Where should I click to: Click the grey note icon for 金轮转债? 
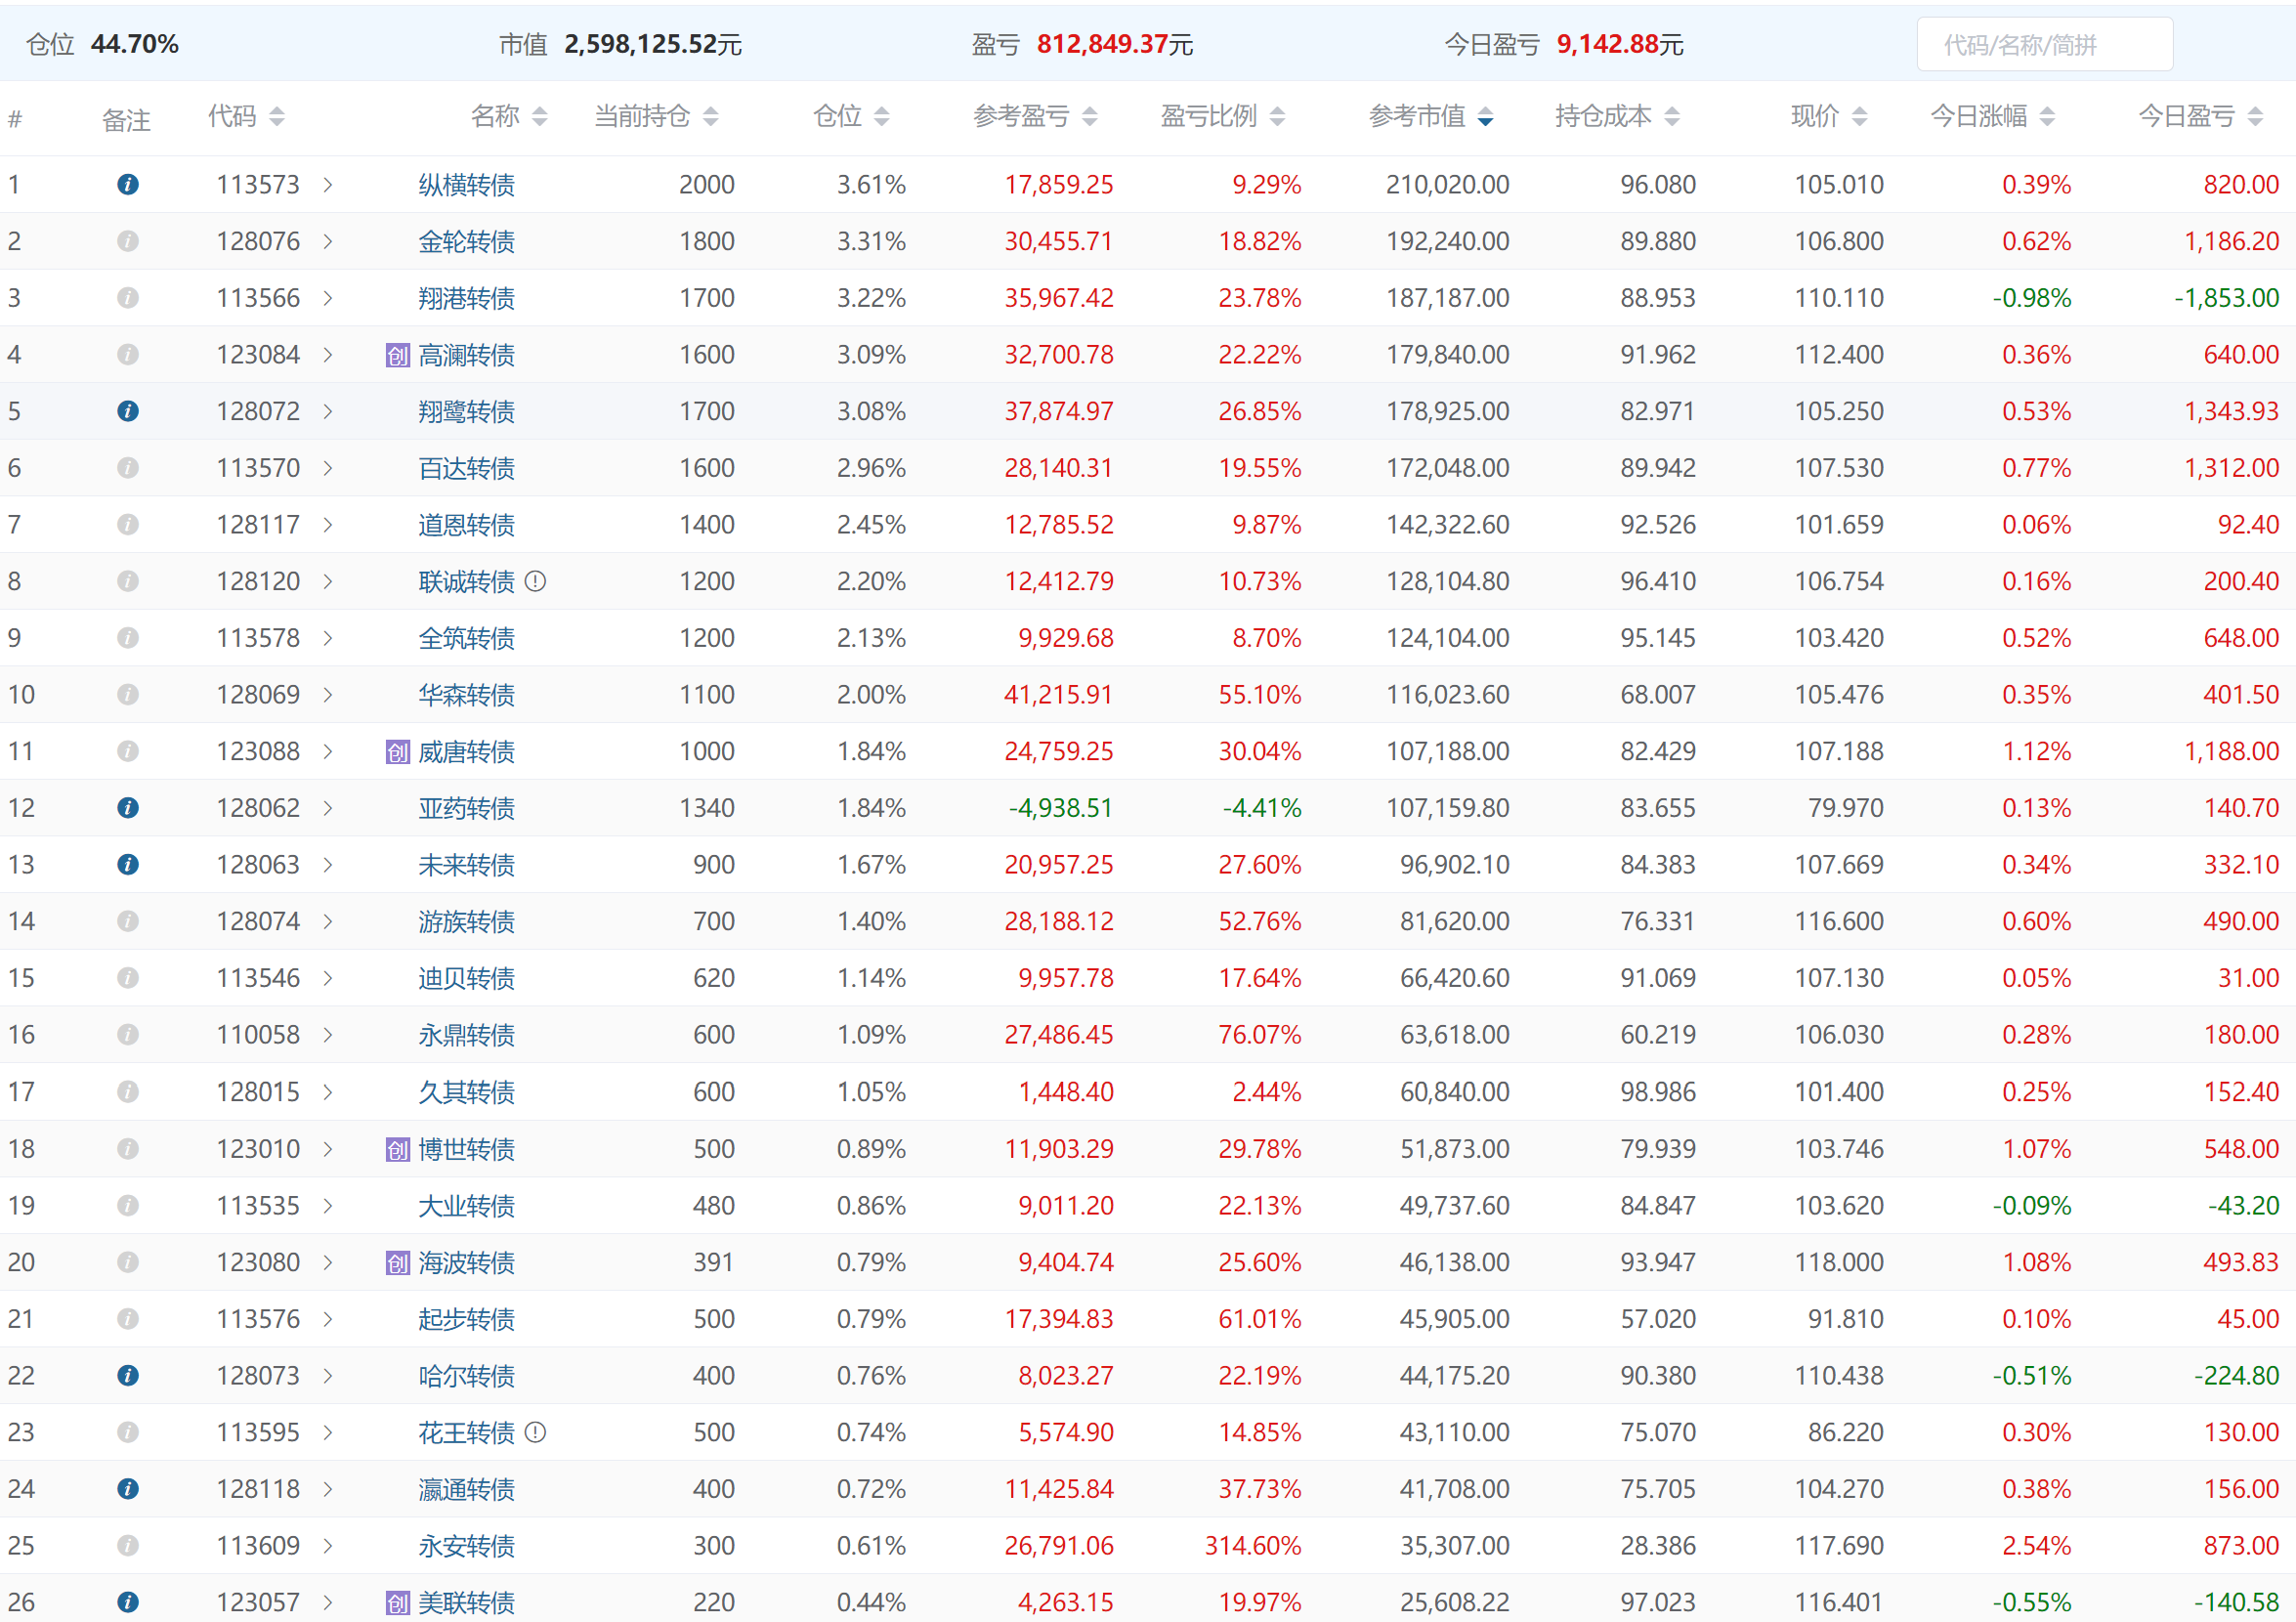point(127,241)
